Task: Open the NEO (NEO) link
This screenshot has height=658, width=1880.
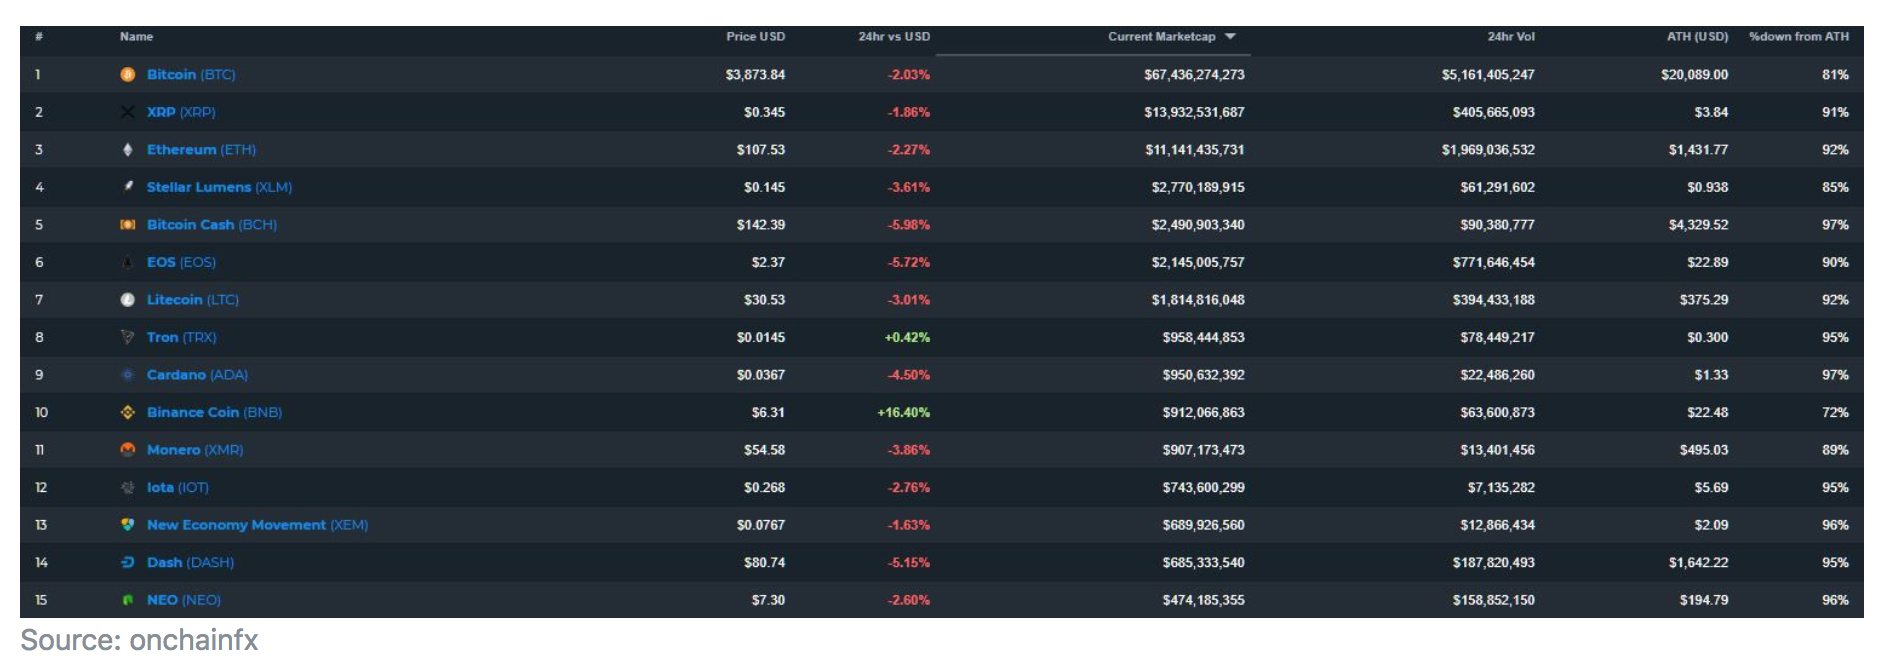Action: coord(184,600)
